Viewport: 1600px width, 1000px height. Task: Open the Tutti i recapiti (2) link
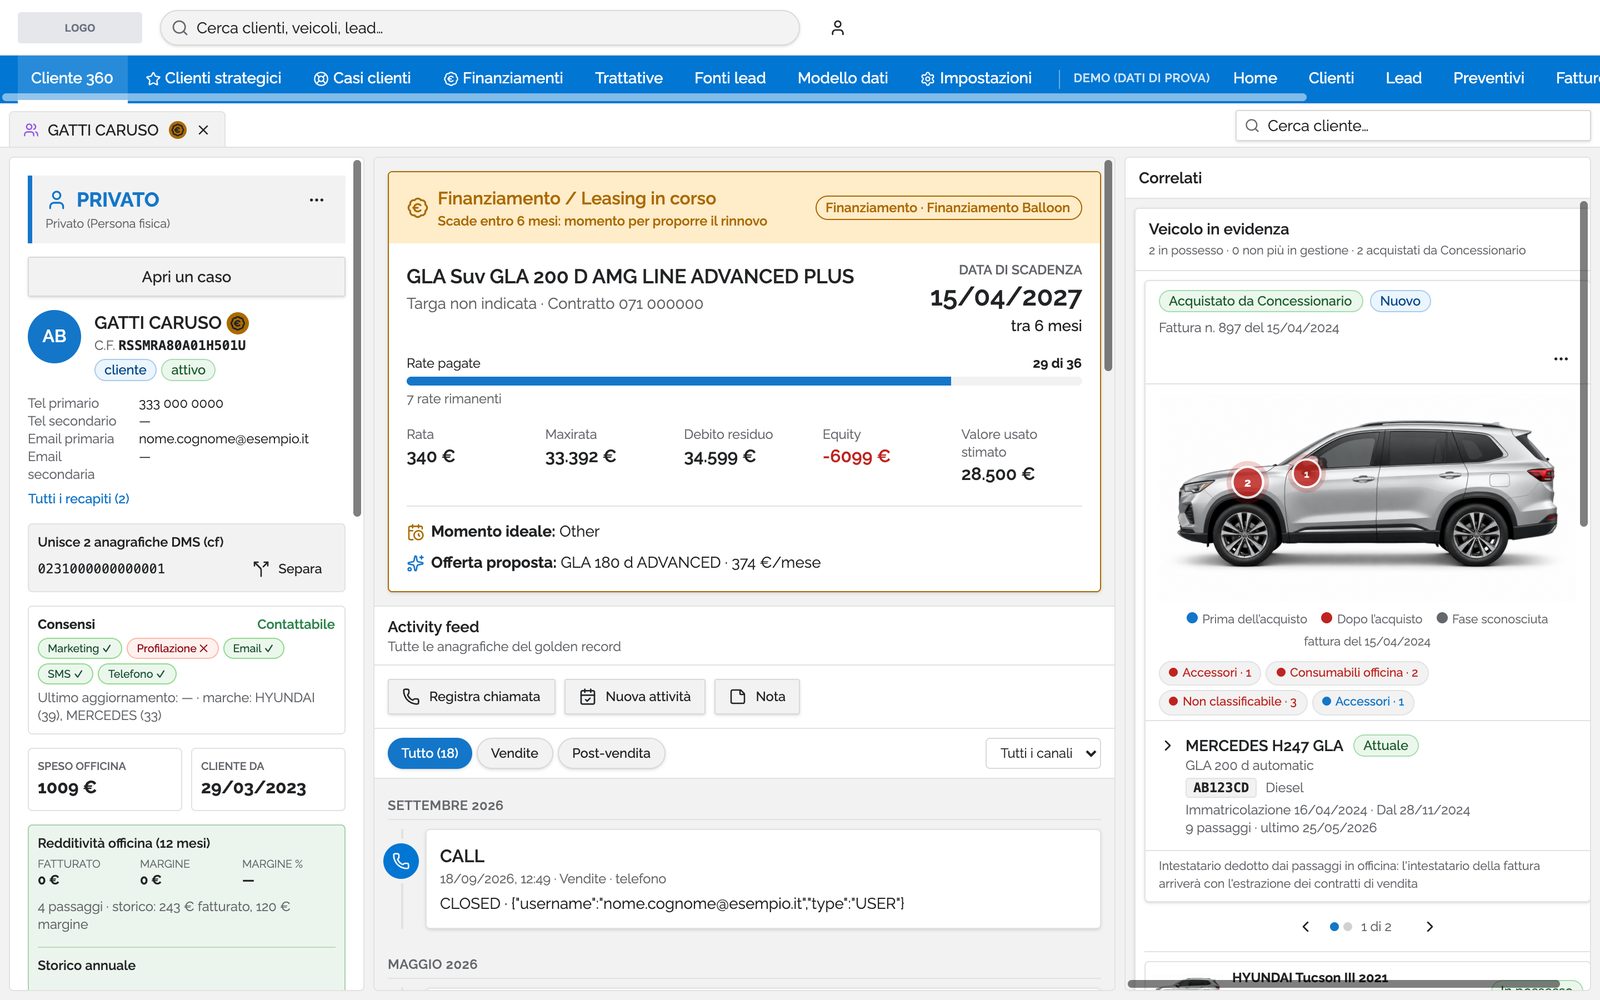[79, 499]
